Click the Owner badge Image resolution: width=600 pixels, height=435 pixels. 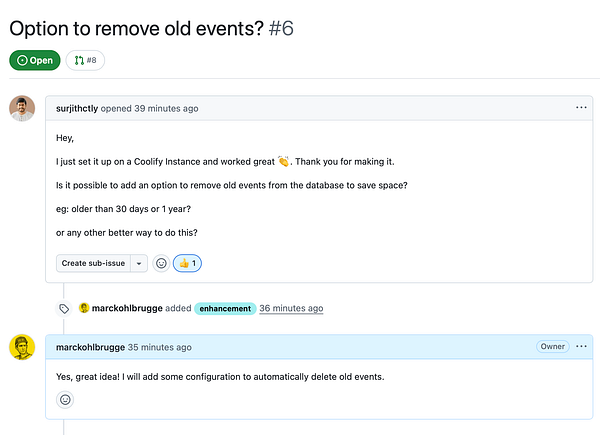click(553, 347)
